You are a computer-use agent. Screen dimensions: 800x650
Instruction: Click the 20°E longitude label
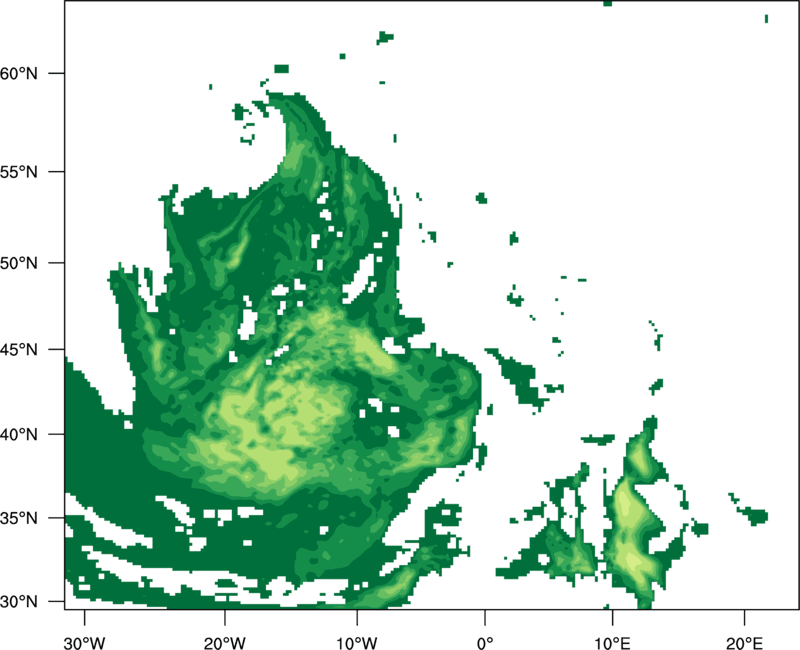[x=744, y=643]
